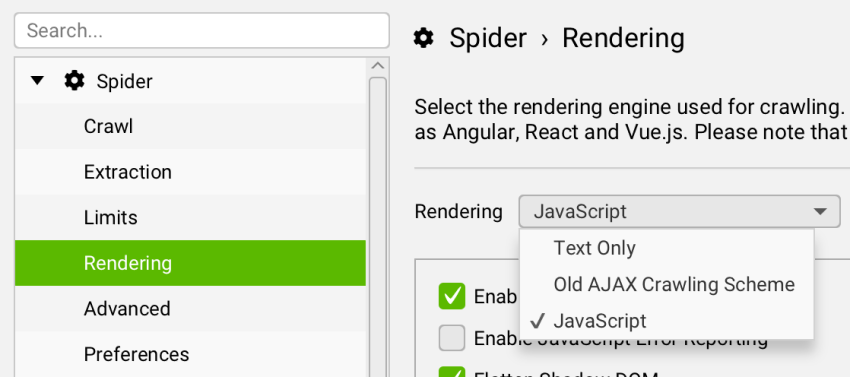850x377 pixels.
Task: Select the highlighted Rendering sidebar item
Action: point(190,263)
